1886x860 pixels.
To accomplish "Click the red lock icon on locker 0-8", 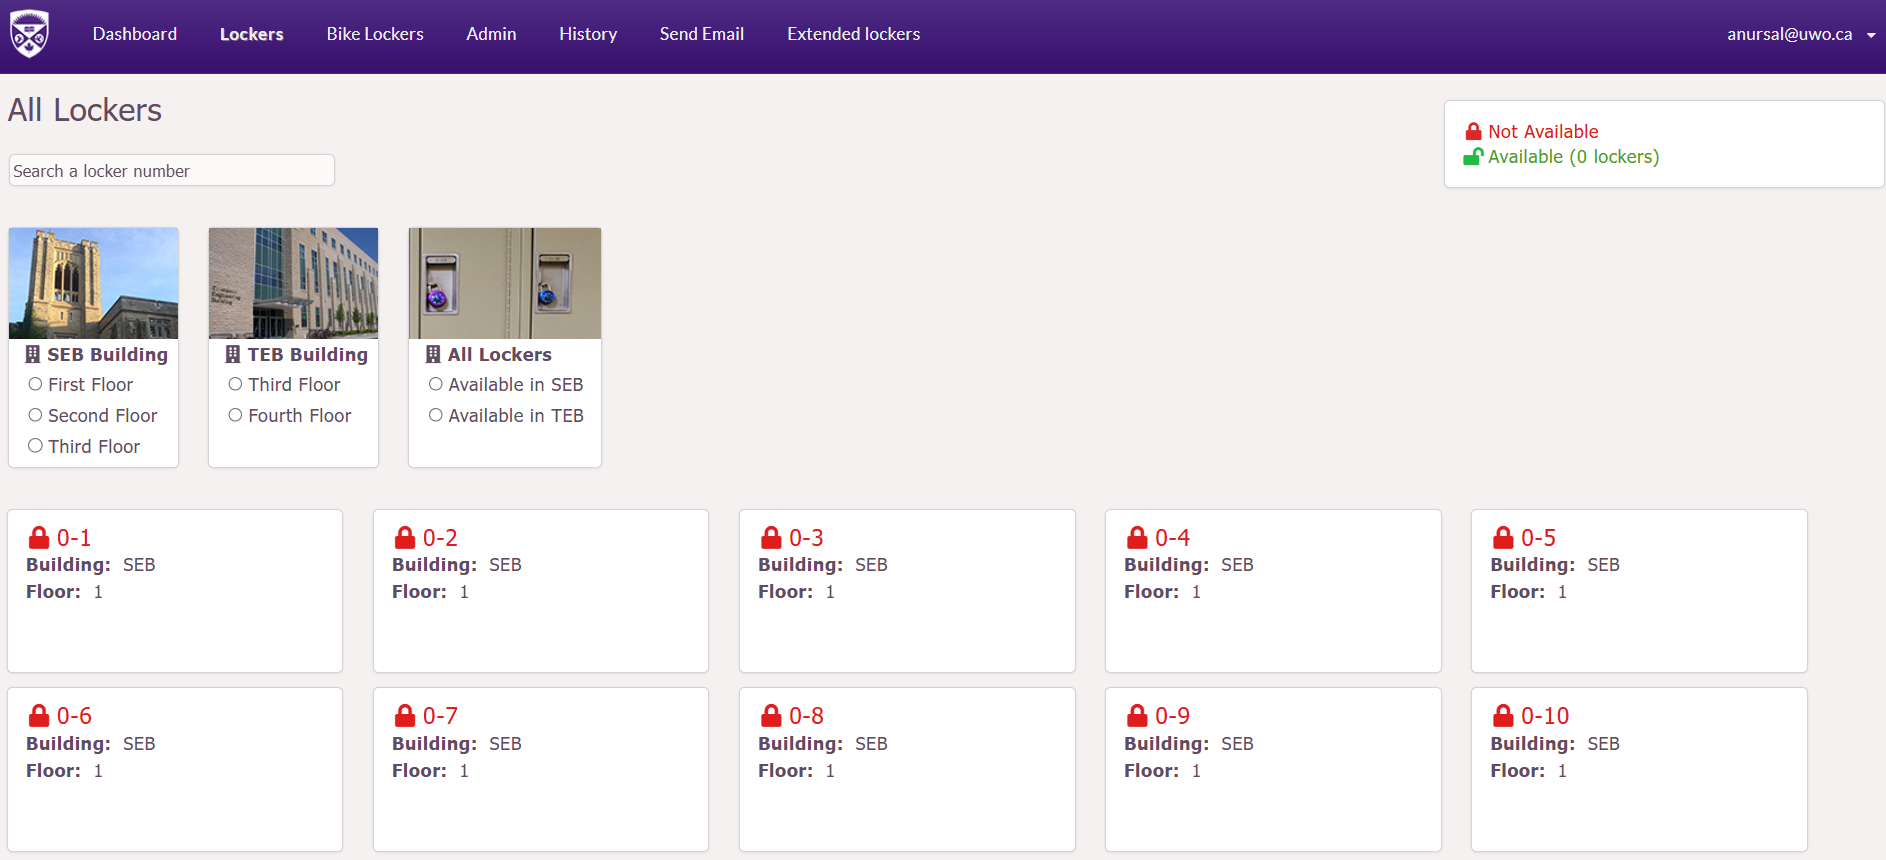I will coord(771,716).
